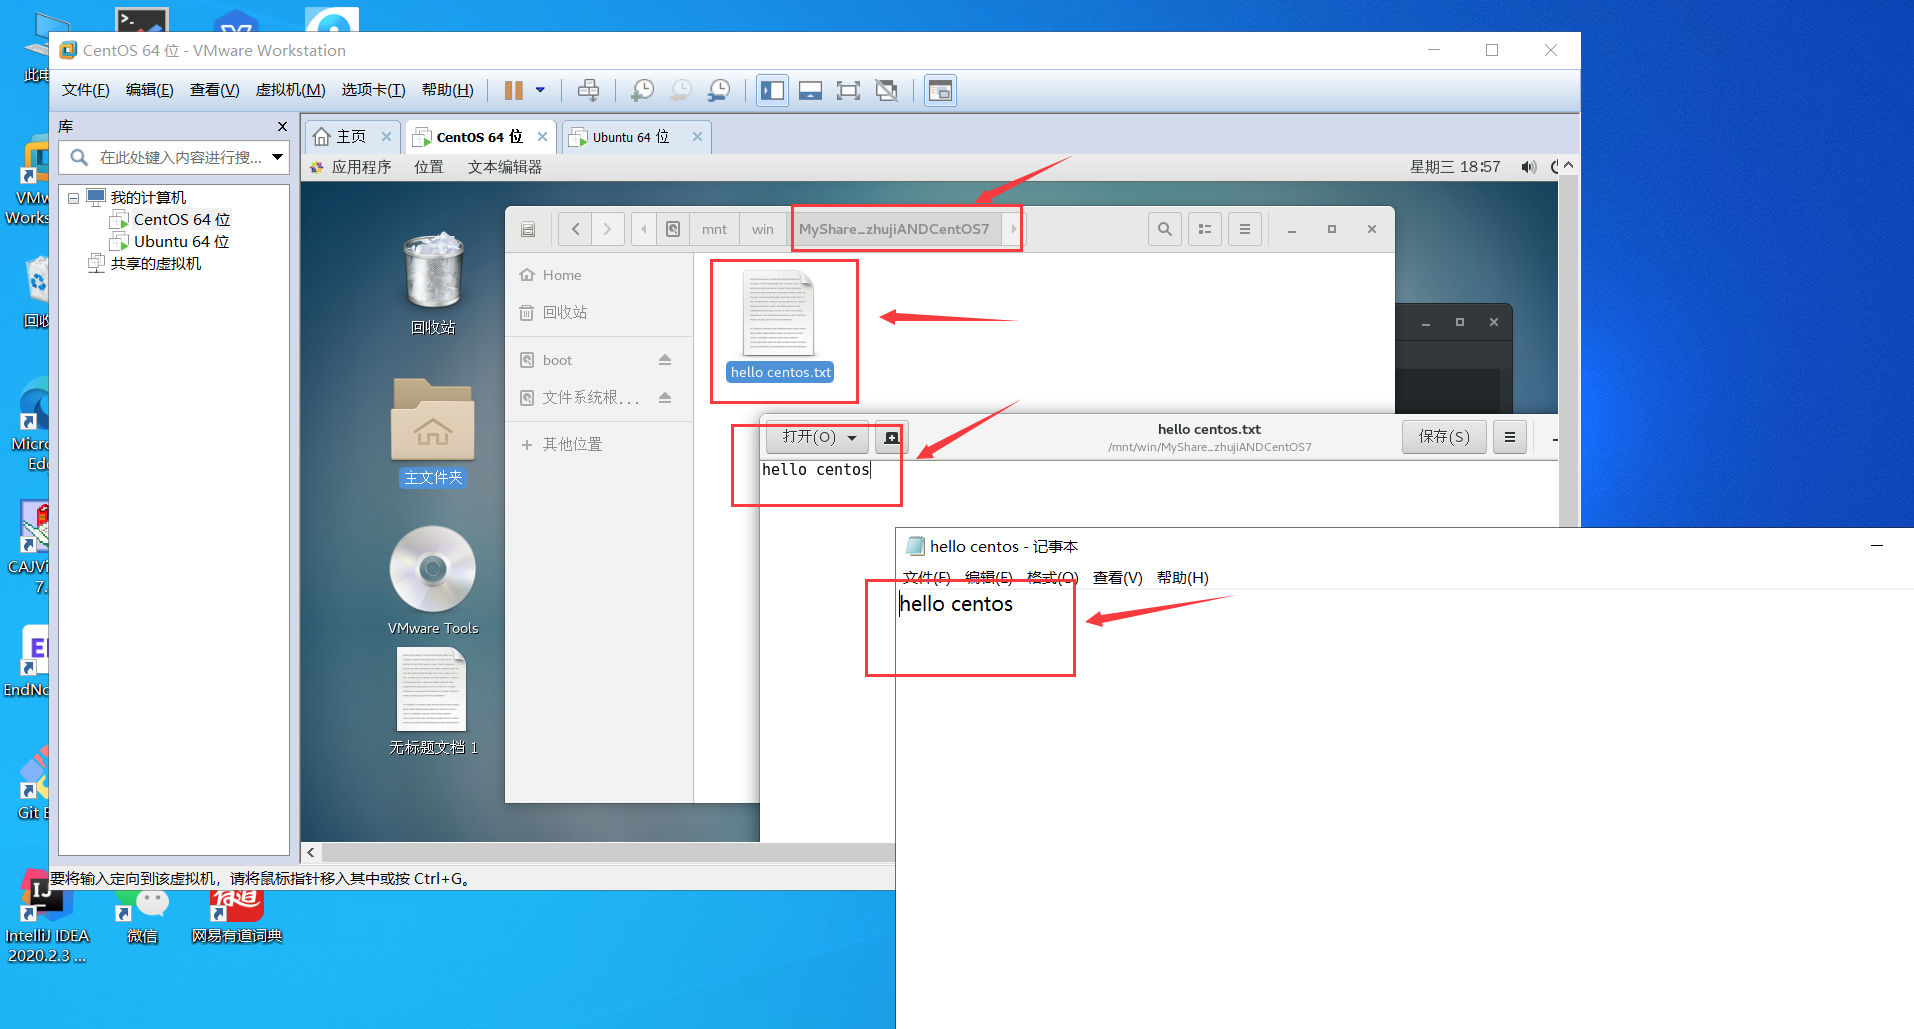Collapse the 我的计算机 tree node
The width and height of the screenshot is (1914, 1029).
point(73,197)
